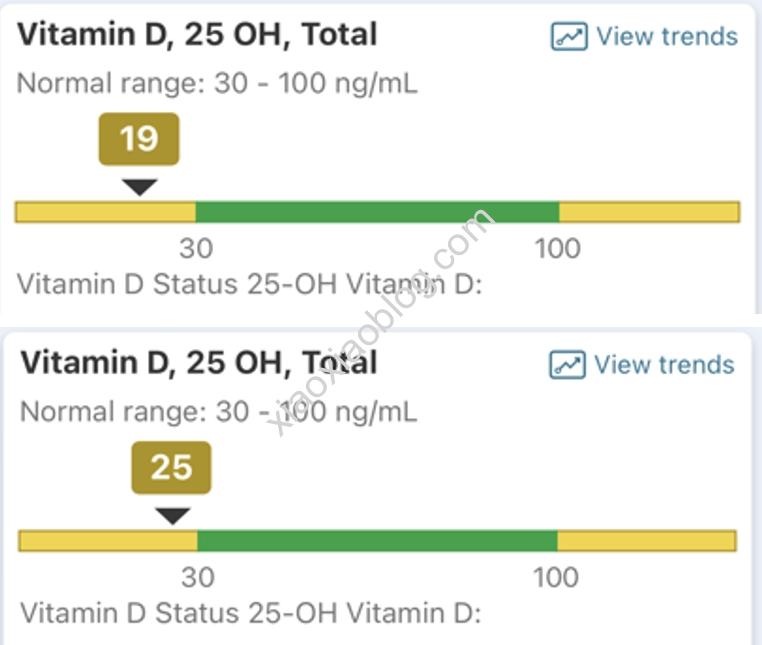
Task: Select the green normal range bar under 25
Action: [376, 541]
